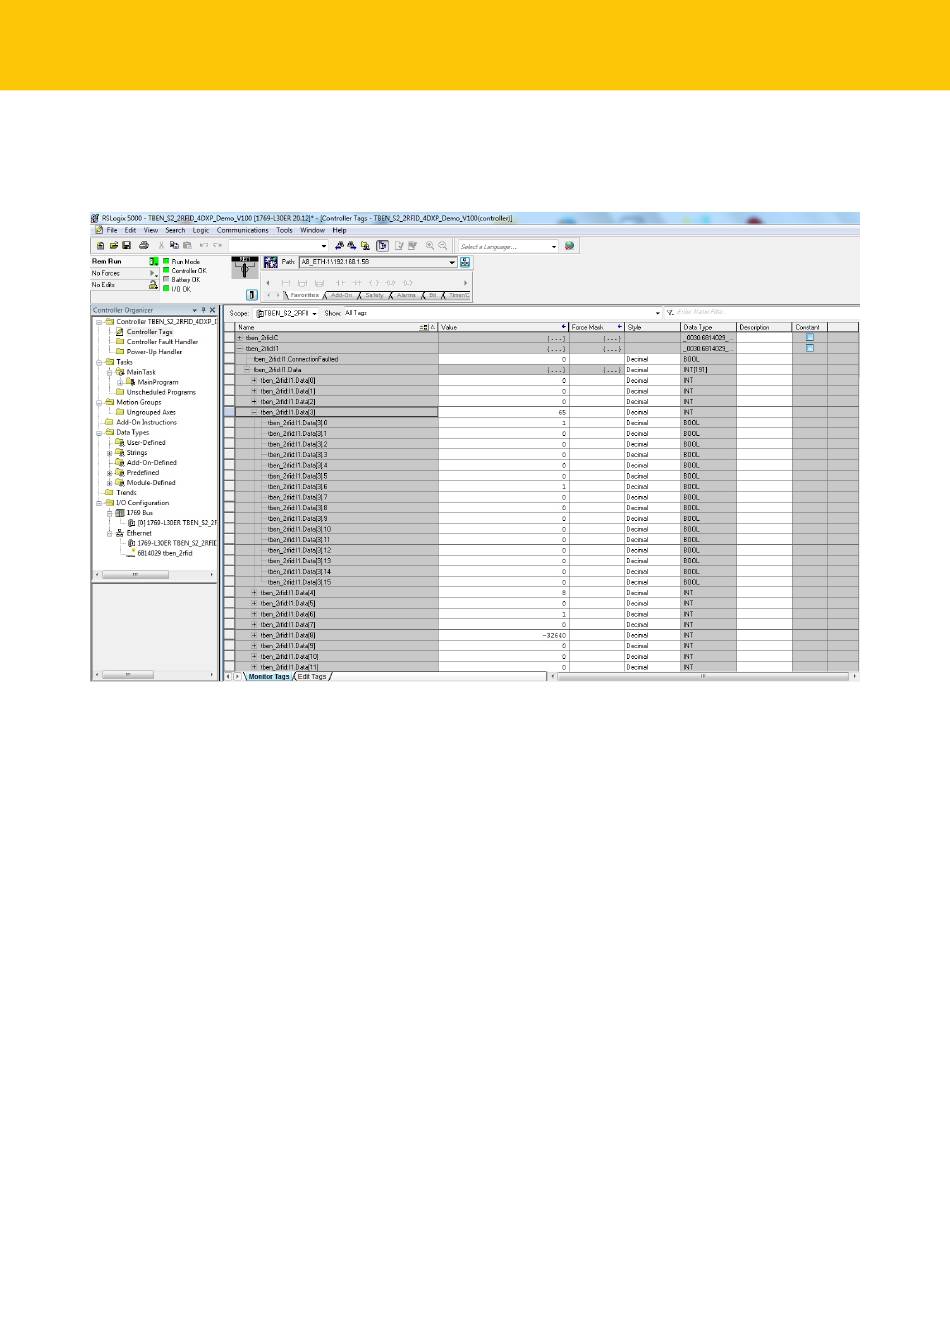Select the Favorites instruction tab
The height and width of the screenshot is (1344, 950).
tap(305, 295)
